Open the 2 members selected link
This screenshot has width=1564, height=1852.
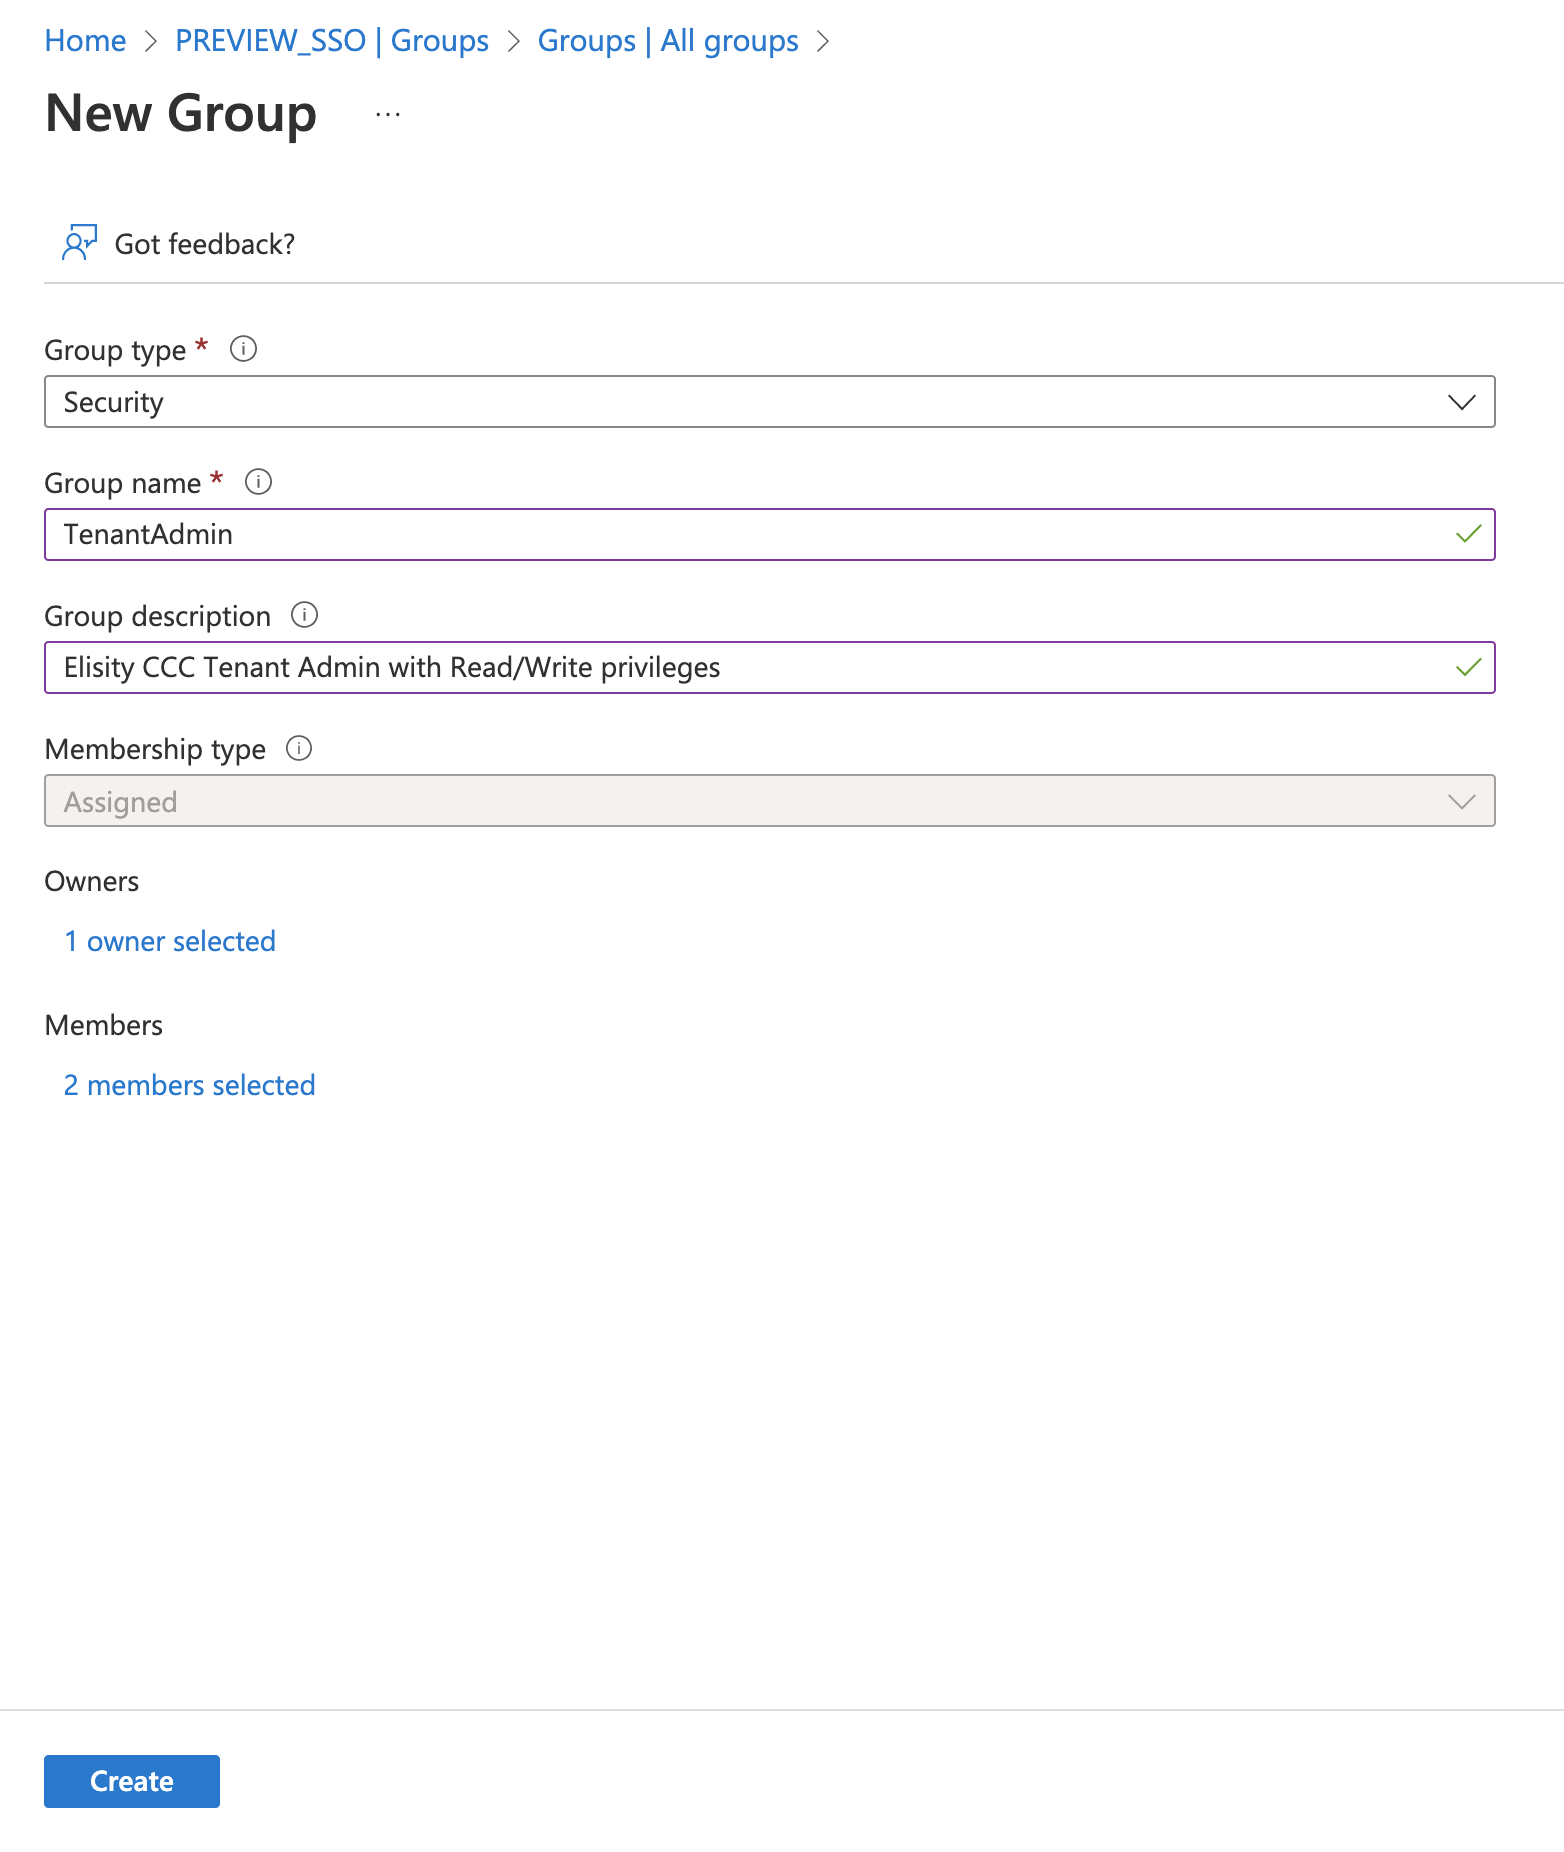(x=190, y=1085)
